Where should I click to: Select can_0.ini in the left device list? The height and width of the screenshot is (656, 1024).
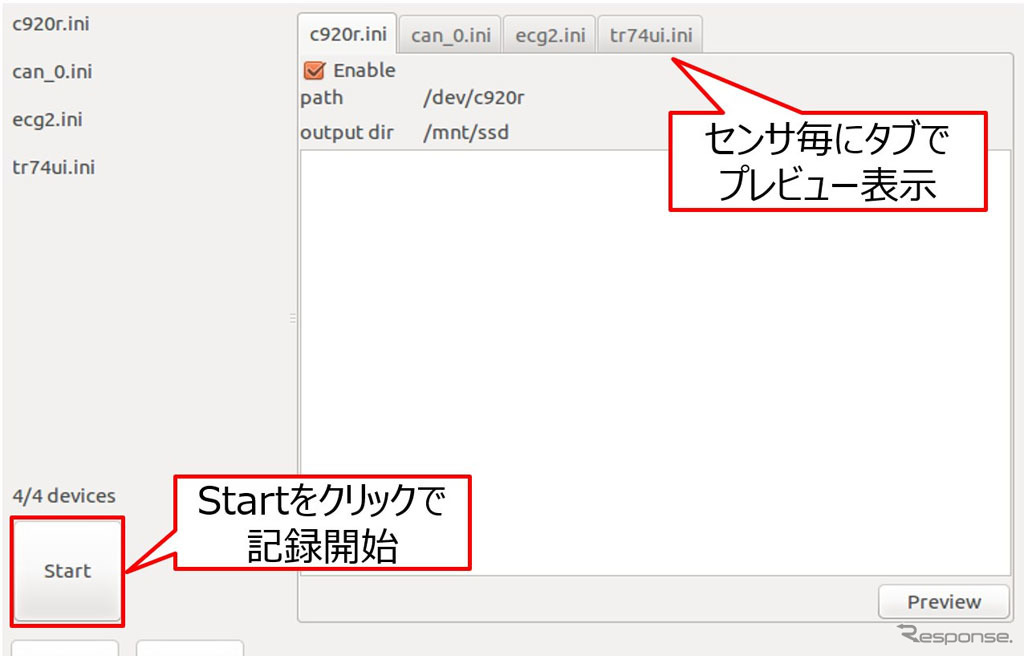click(x=52, y=72)
